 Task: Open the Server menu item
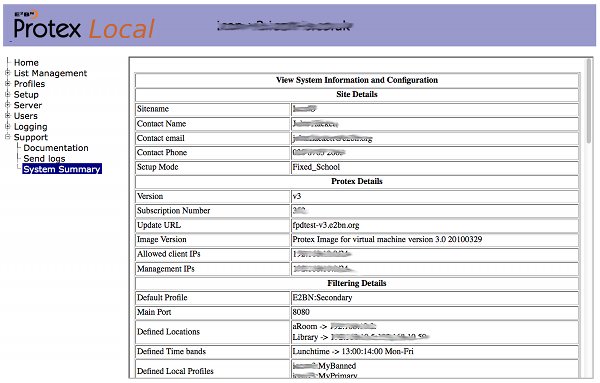pos(28,105)
